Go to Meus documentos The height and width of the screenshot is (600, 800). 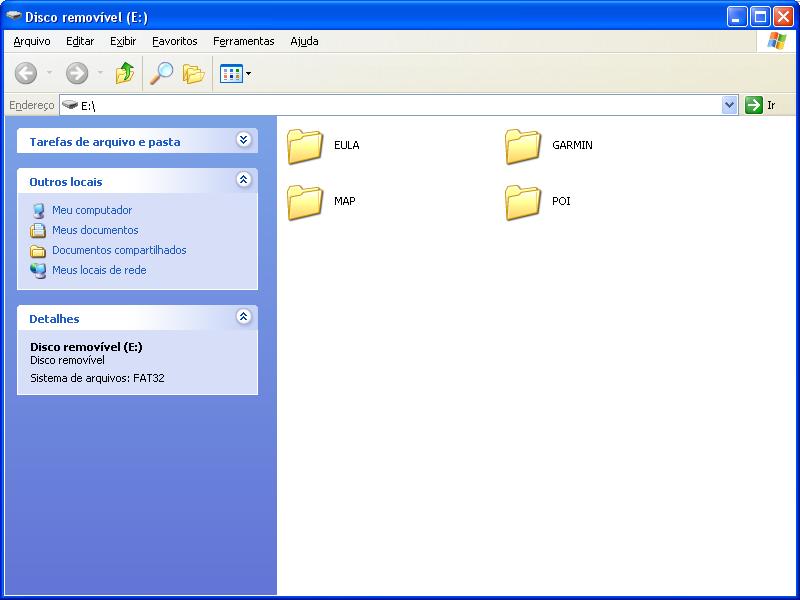pyautogui.click(x=95, y=230)
